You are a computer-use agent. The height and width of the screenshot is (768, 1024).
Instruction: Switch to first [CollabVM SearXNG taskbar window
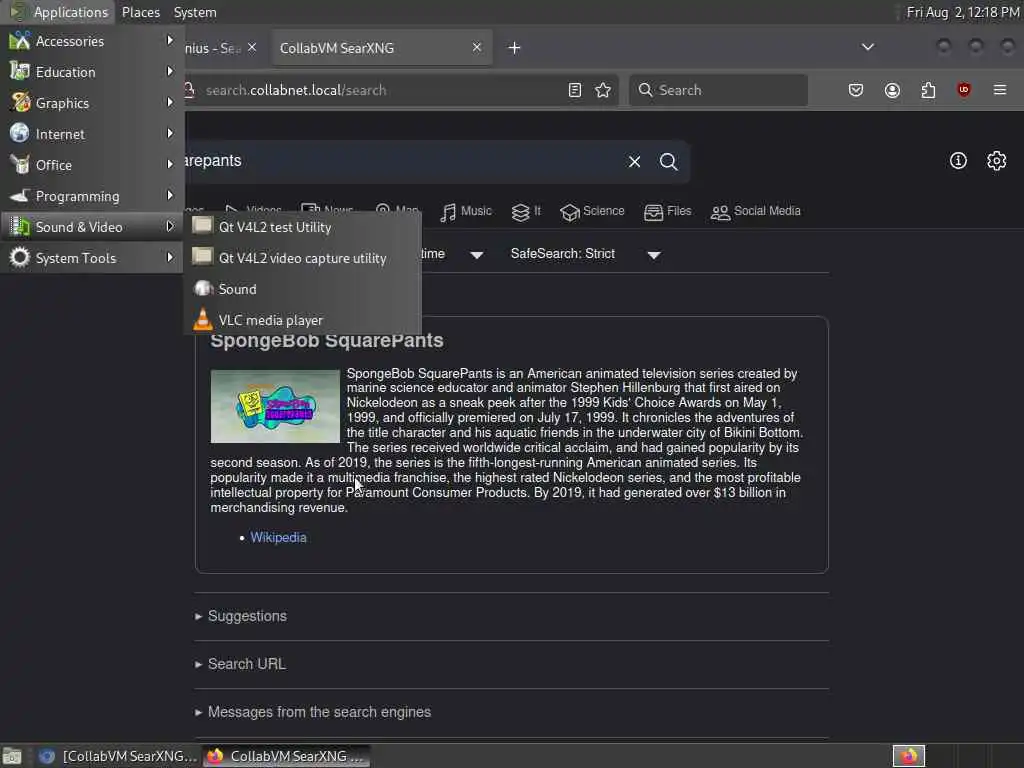(x=117, y=756)
